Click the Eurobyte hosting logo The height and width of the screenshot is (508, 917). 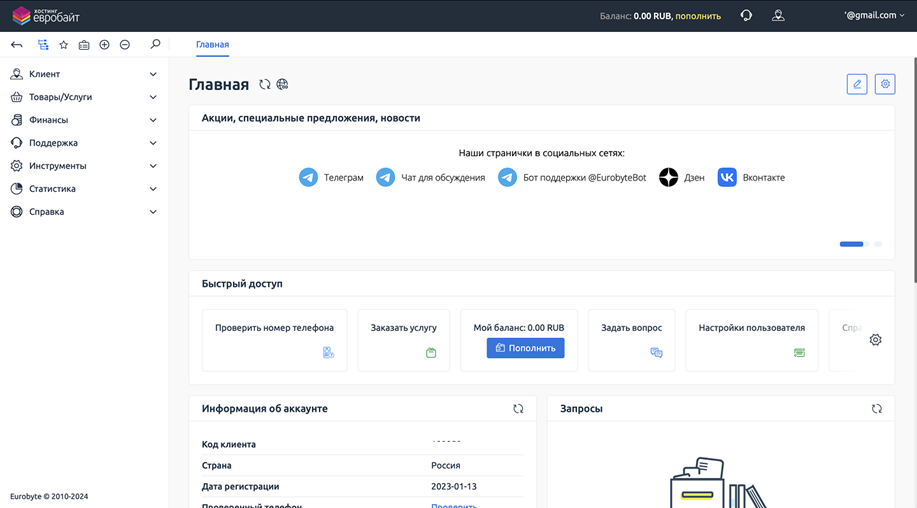(x=46, y=16)
